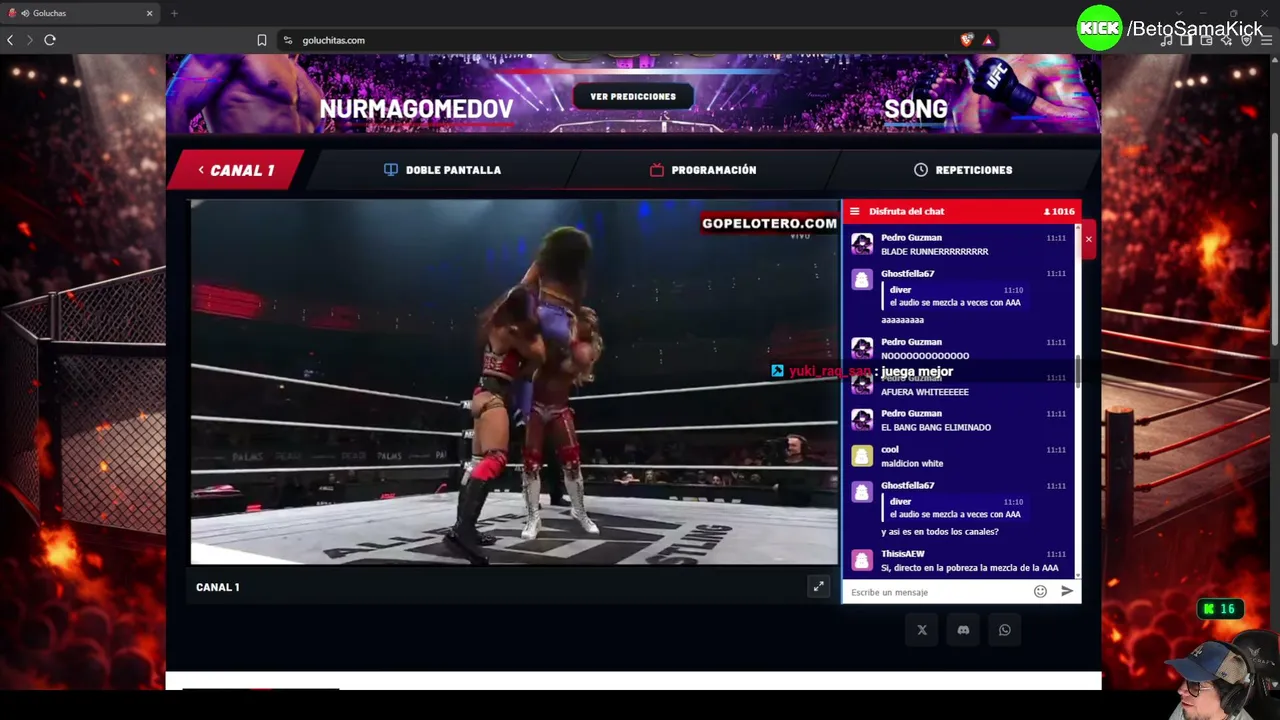Click ThisisAEW's avatar in the chat

click(x=862, y=560)
